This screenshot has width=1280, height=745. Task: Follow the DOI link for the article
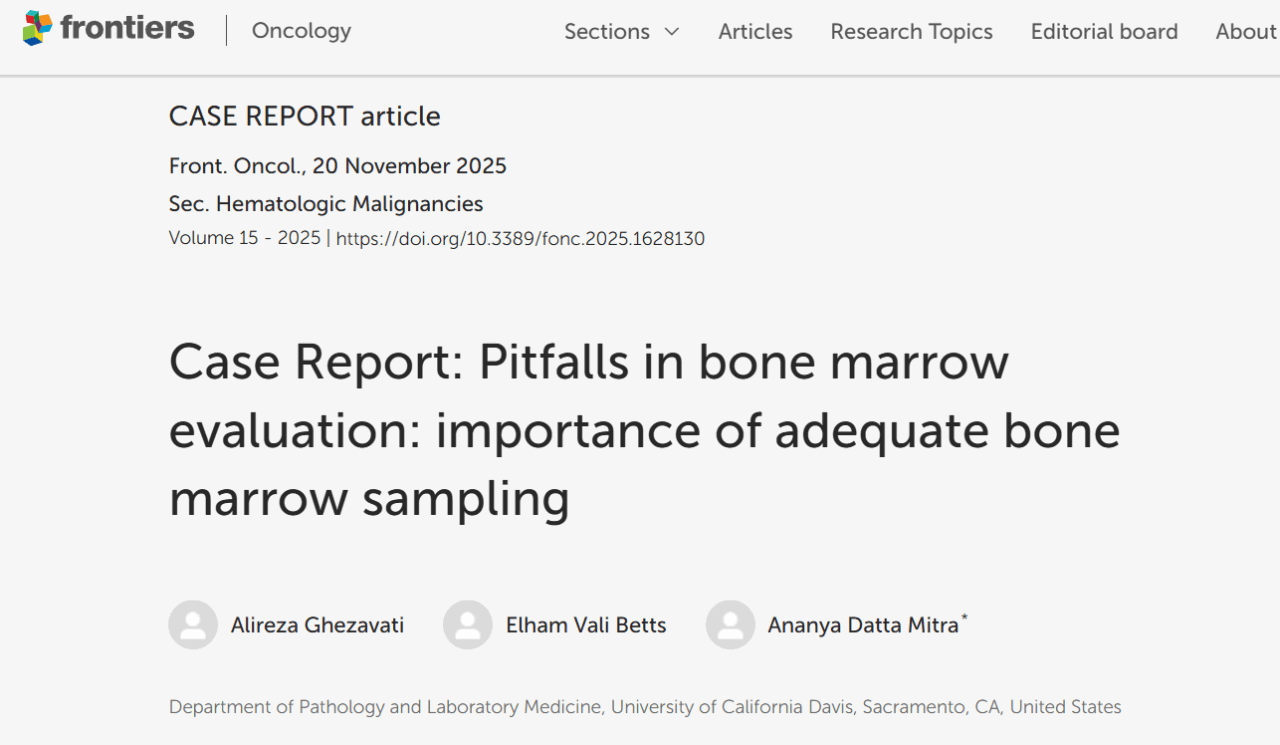(521, 238)
